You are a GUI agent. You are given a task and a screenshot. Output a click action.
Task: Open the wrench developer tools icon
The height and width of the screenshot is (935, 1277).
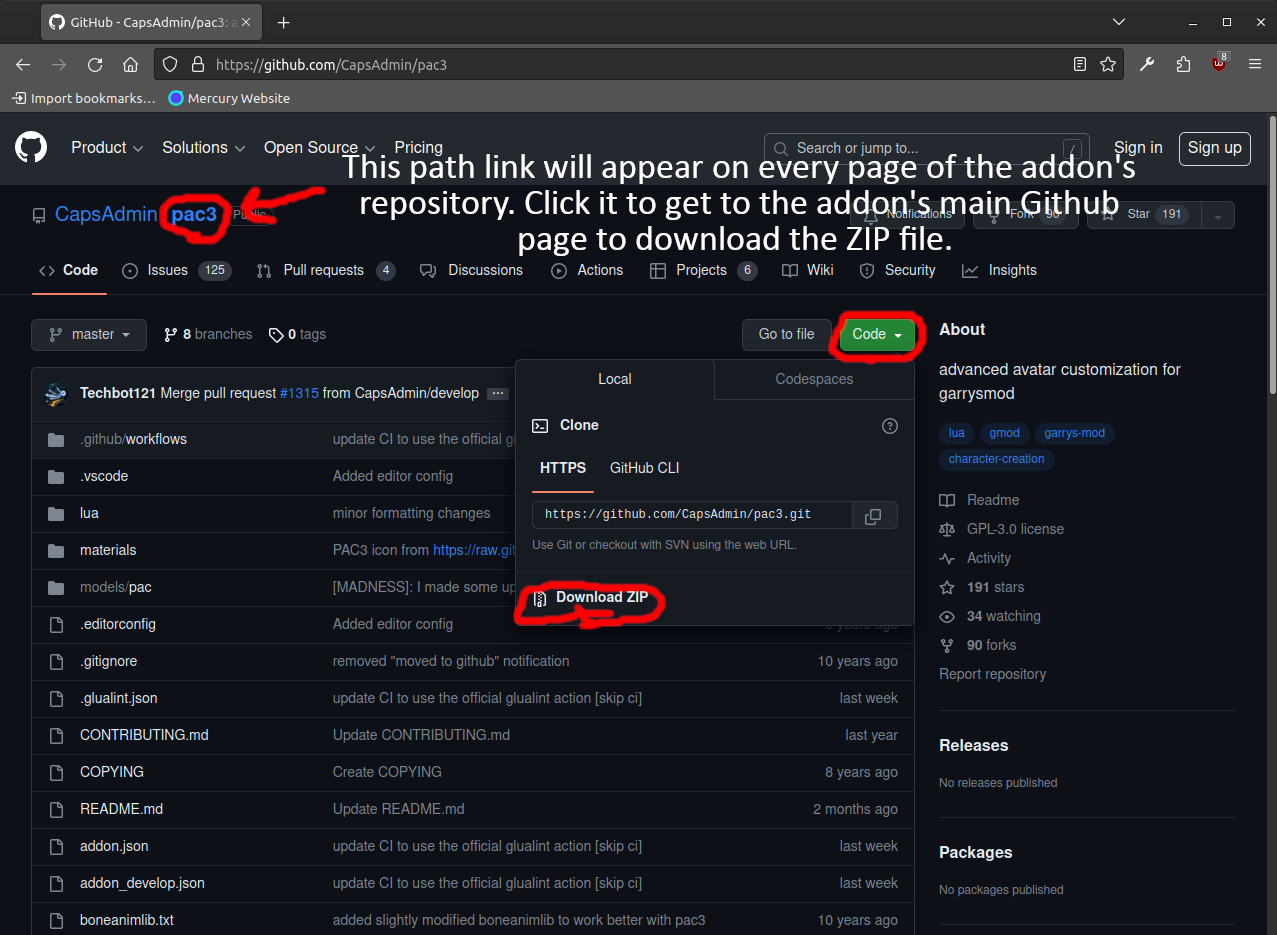(1147, 64)
